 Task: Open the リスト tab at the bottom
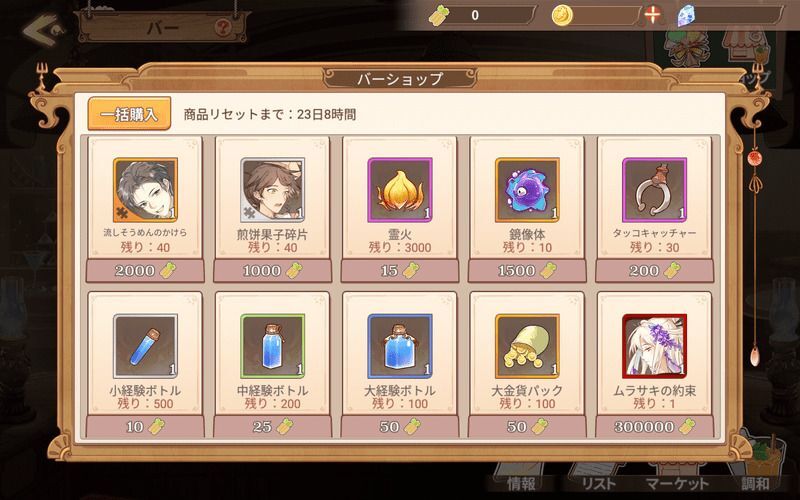coord(599,484)
